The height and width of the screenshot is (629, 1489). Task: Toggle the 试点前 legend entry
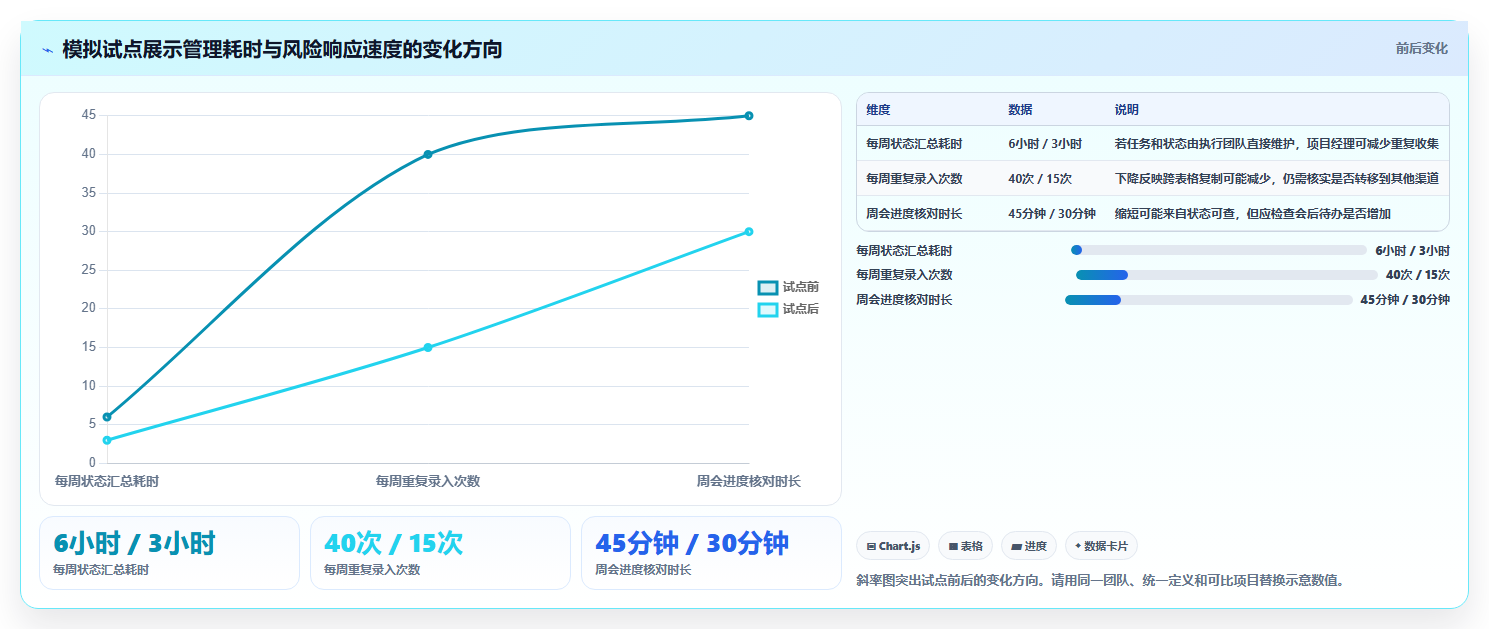tap(789, 287)
